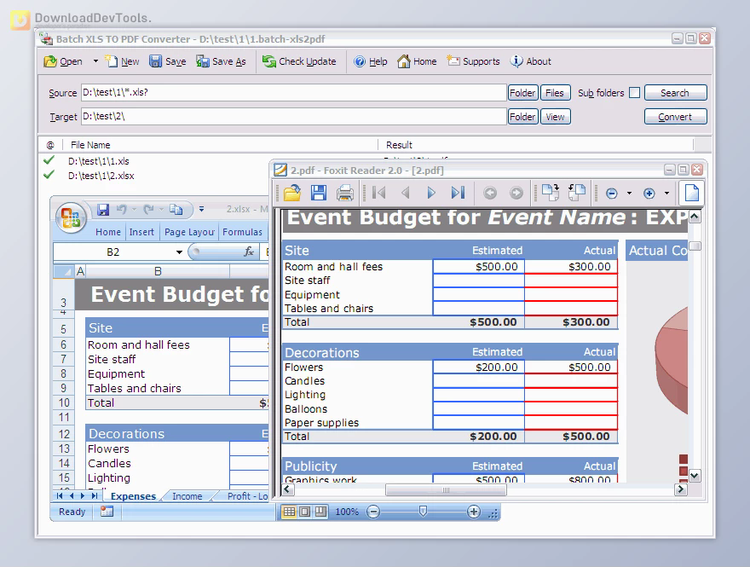This screenshot has width=750, height=567.
Task: Select the Expenses sheet tab
Action: coord(133,496)
